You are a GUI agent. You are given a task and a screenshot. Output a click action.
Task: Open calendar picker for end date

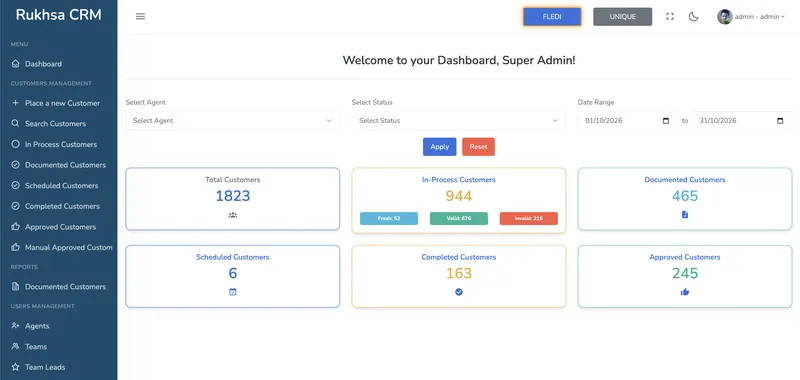point(780,121)
